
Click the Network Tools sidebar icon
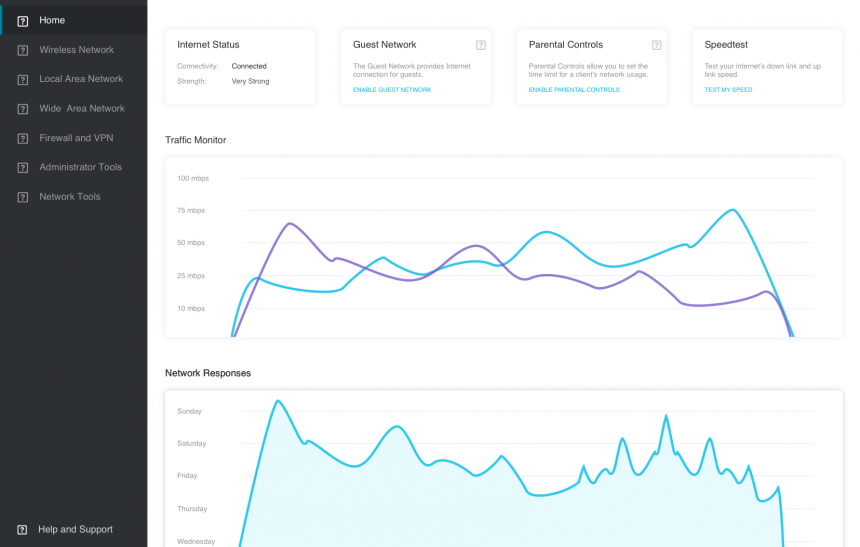tap(22, 197)
